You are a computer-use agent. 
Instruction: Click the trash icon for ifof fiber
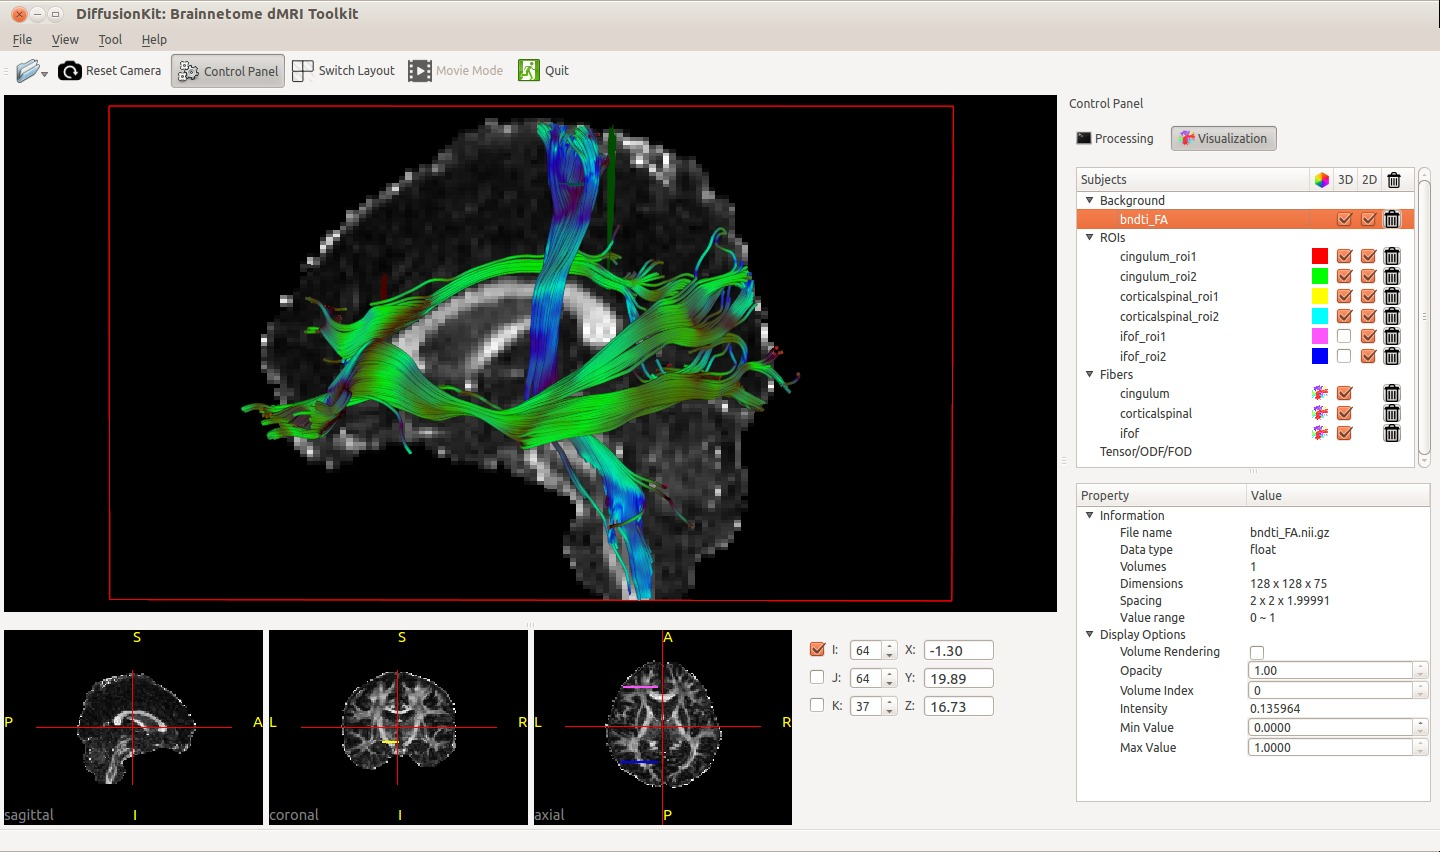[x=1392, y=434]
